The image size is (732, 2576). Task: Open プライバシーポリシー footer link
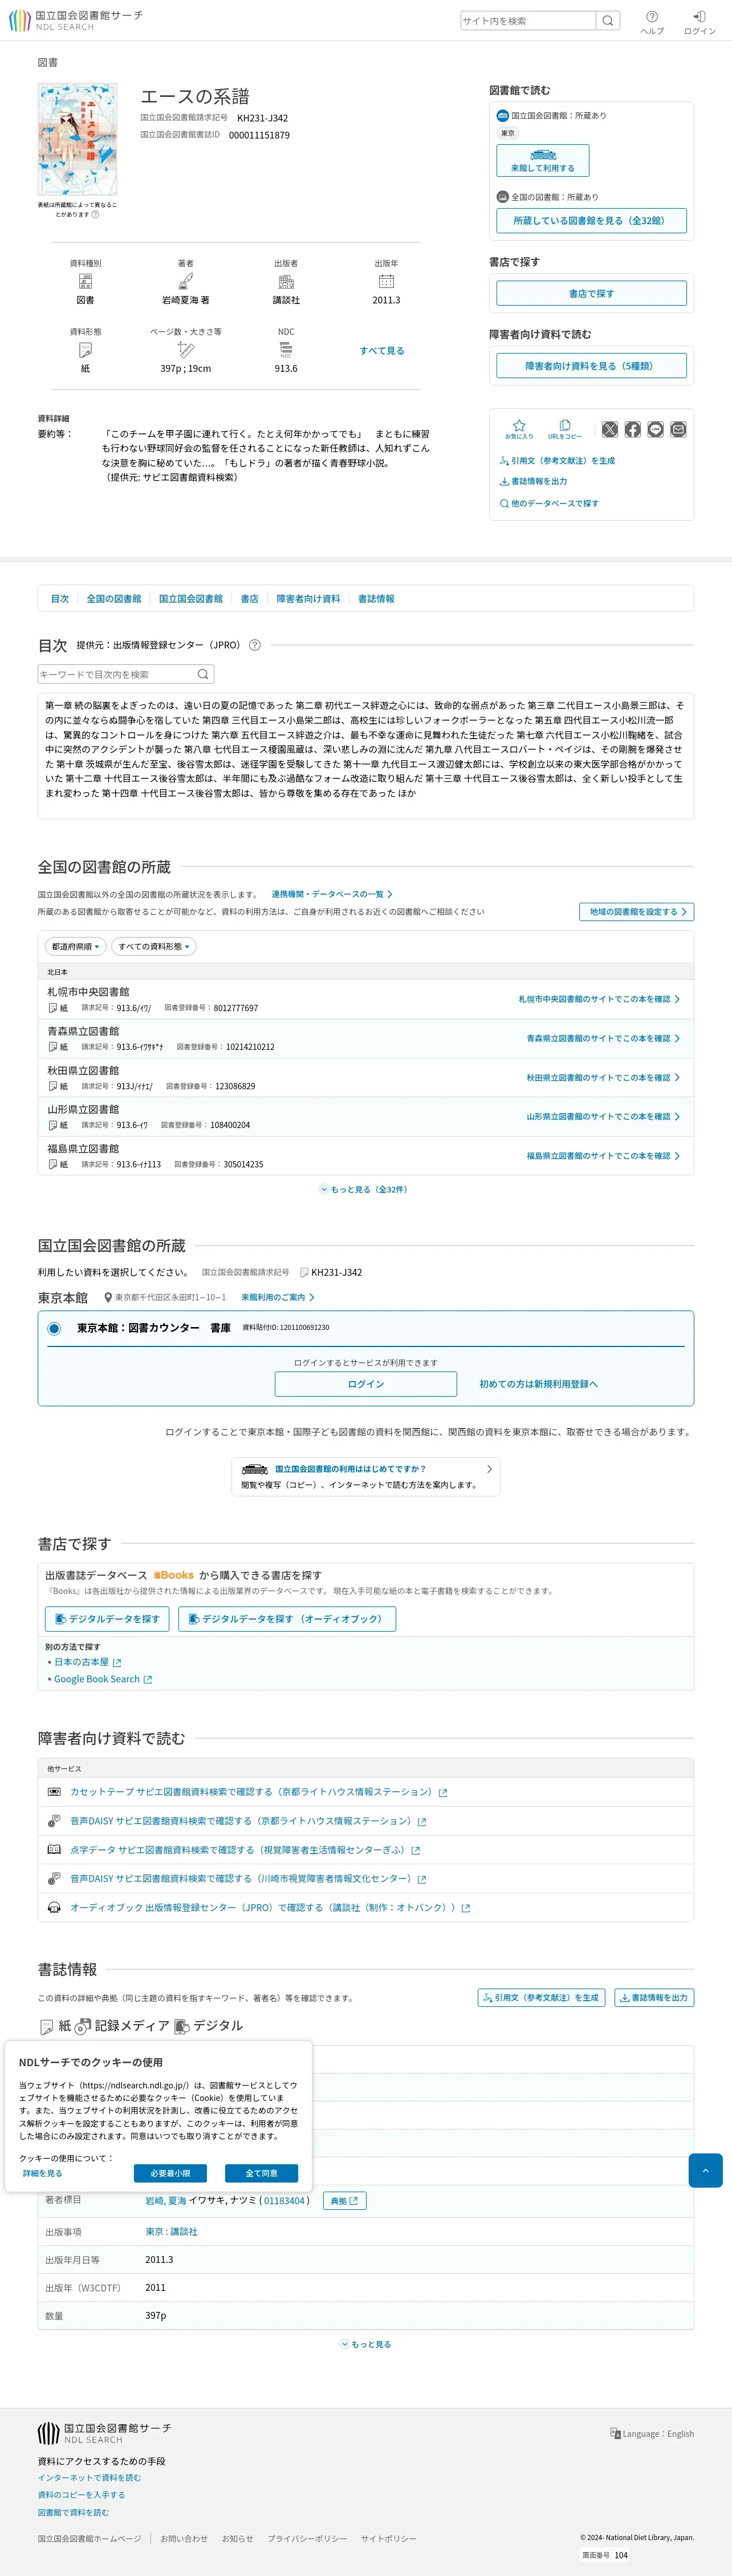click(307, 2538)
